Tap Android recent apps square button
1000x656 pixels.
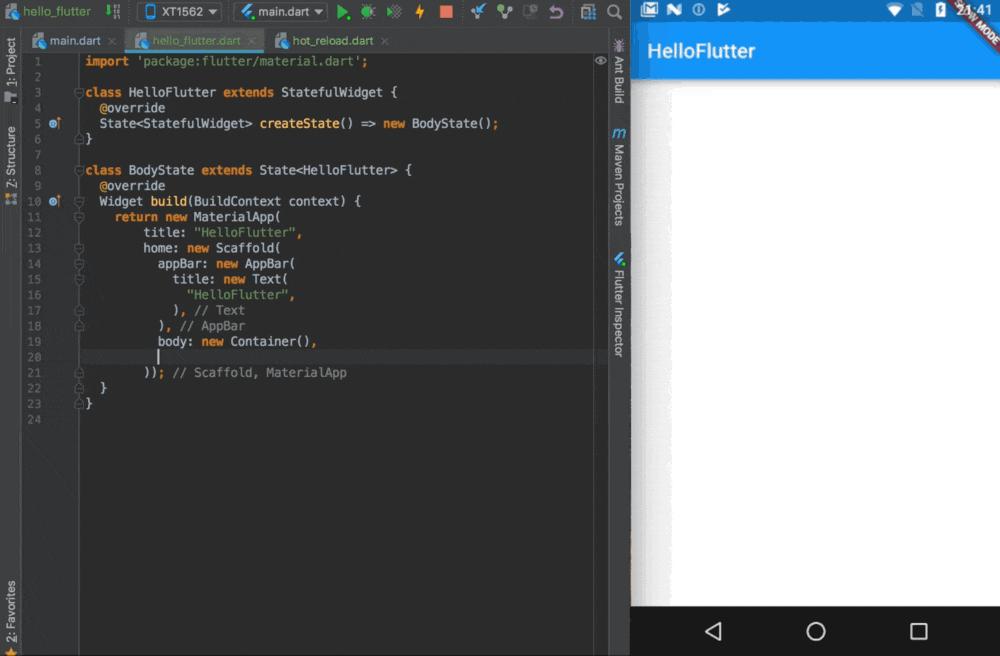pos(918,631)
